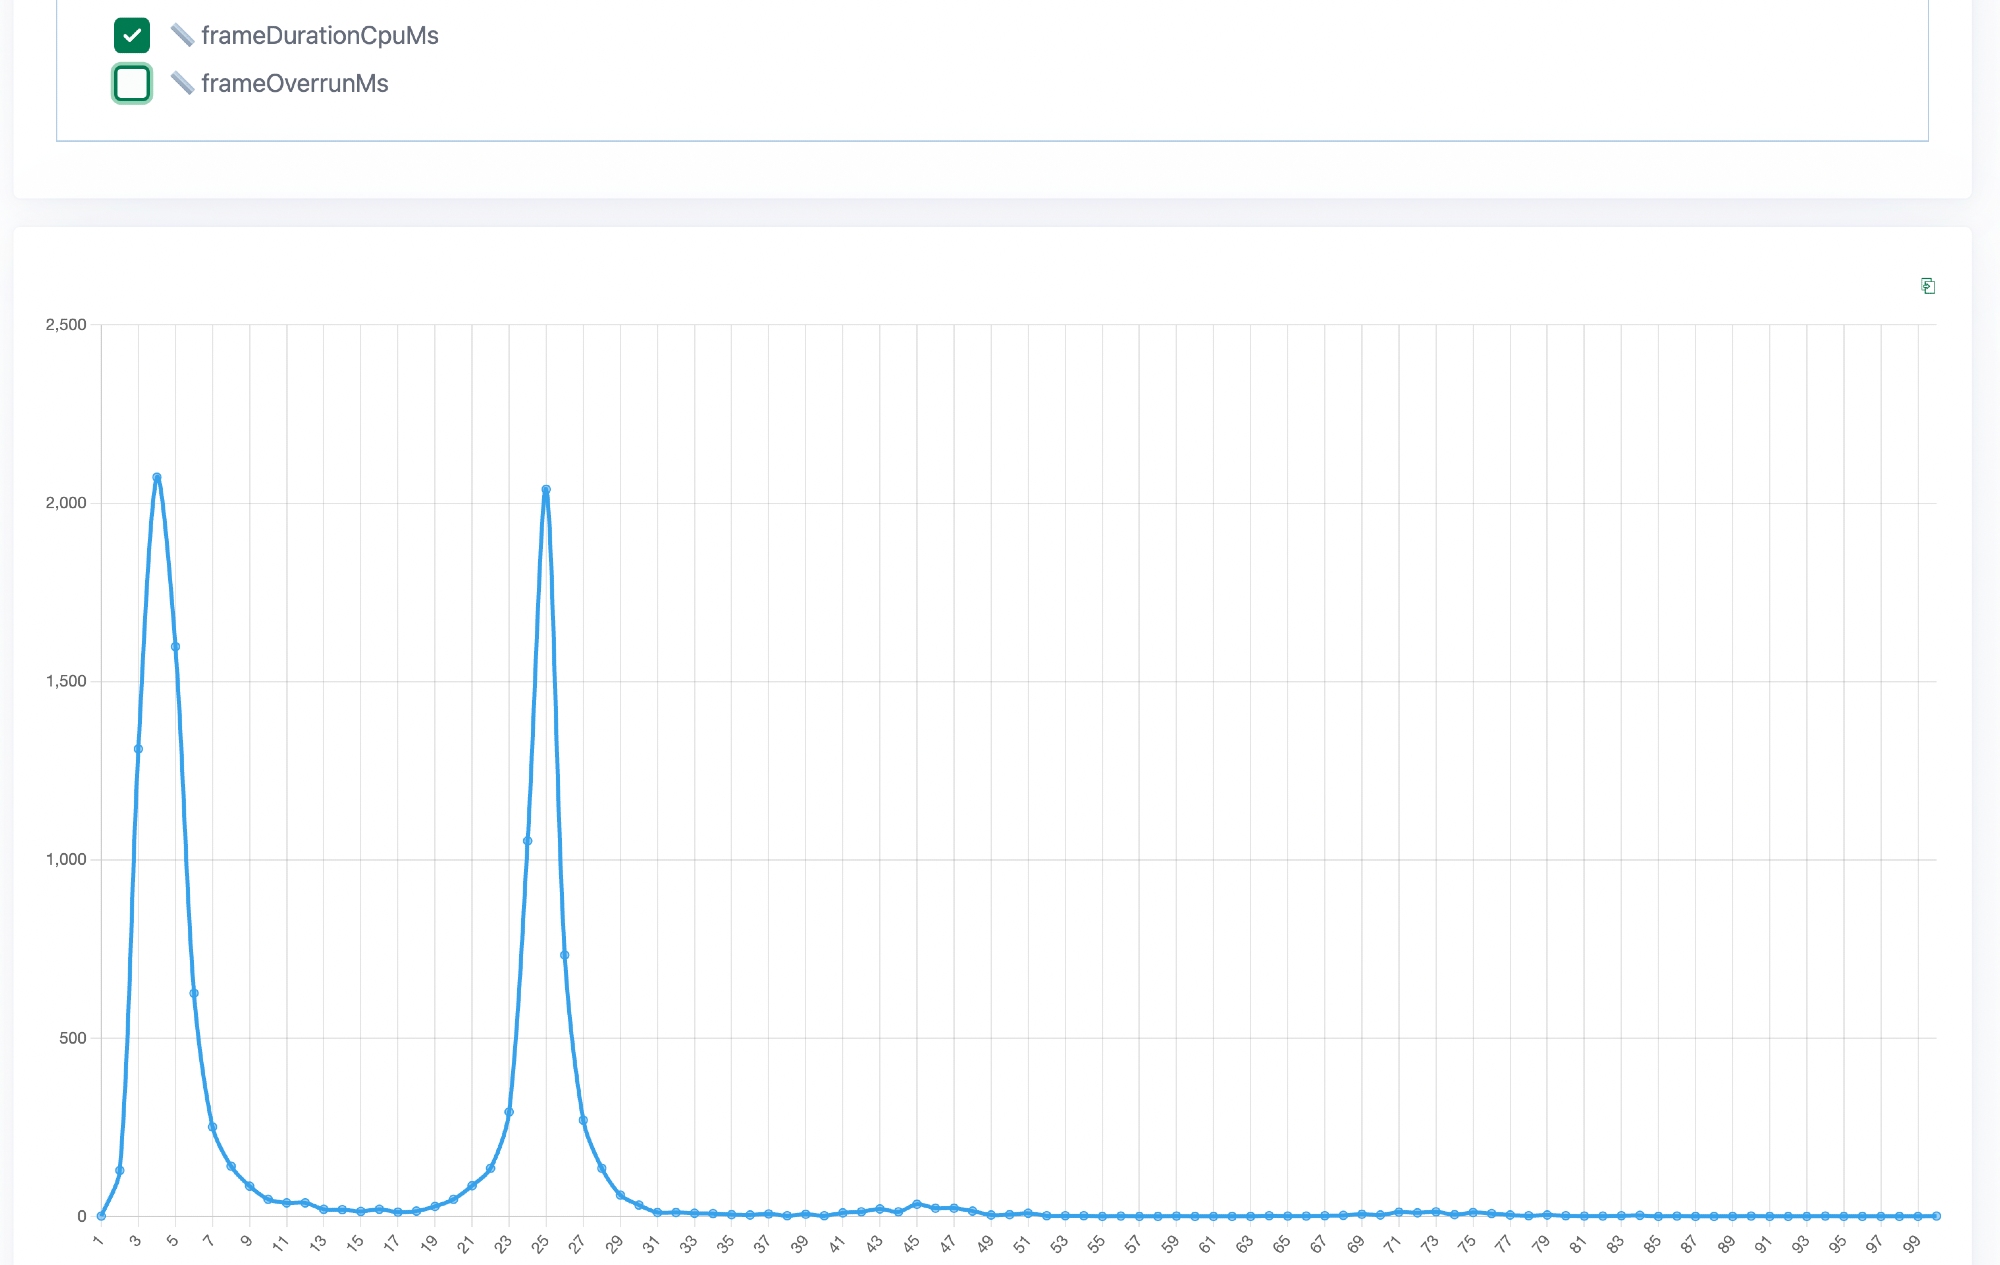
Task: Click the first data point at frame 1
Action: [x=101, y=1216]
